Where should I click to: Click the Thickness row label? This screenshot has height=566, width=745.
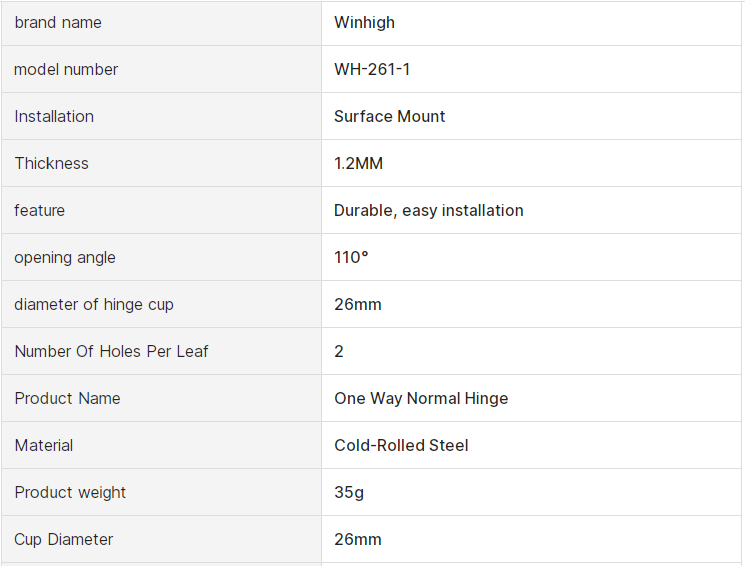coord(52,163)
